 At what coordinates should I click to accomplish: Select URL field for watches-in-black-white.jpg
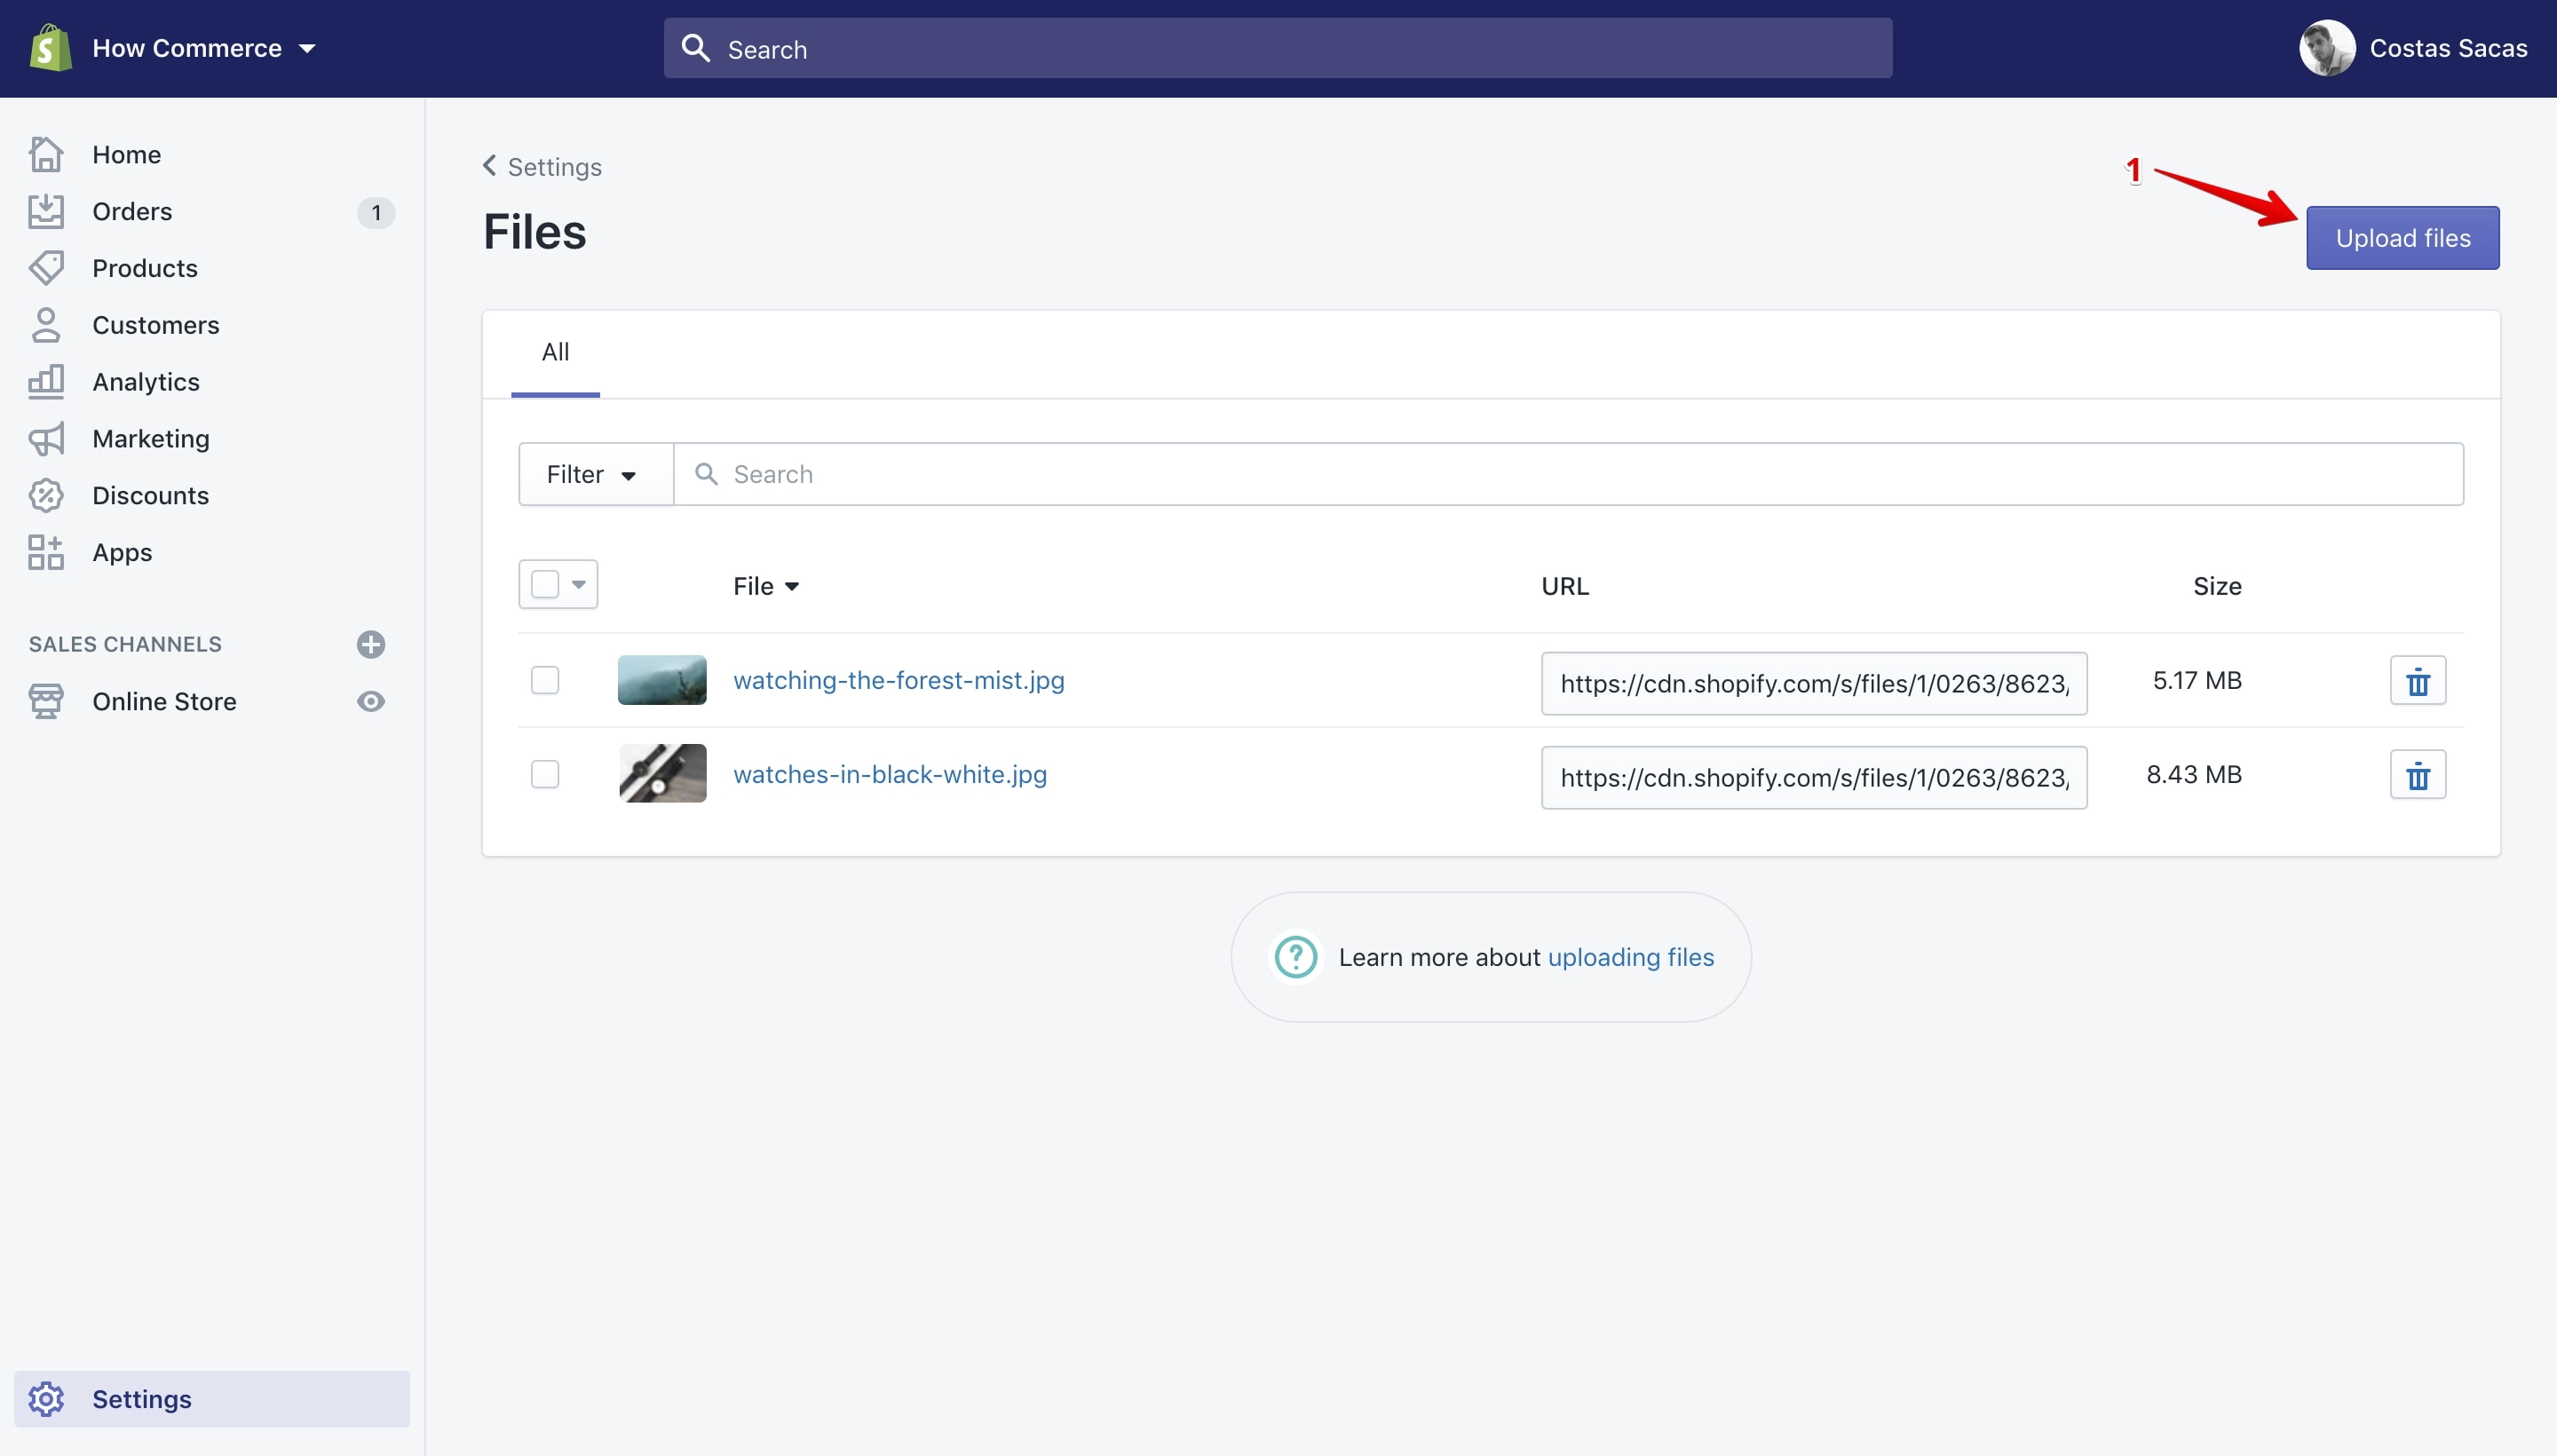[x=1814, y=777]
